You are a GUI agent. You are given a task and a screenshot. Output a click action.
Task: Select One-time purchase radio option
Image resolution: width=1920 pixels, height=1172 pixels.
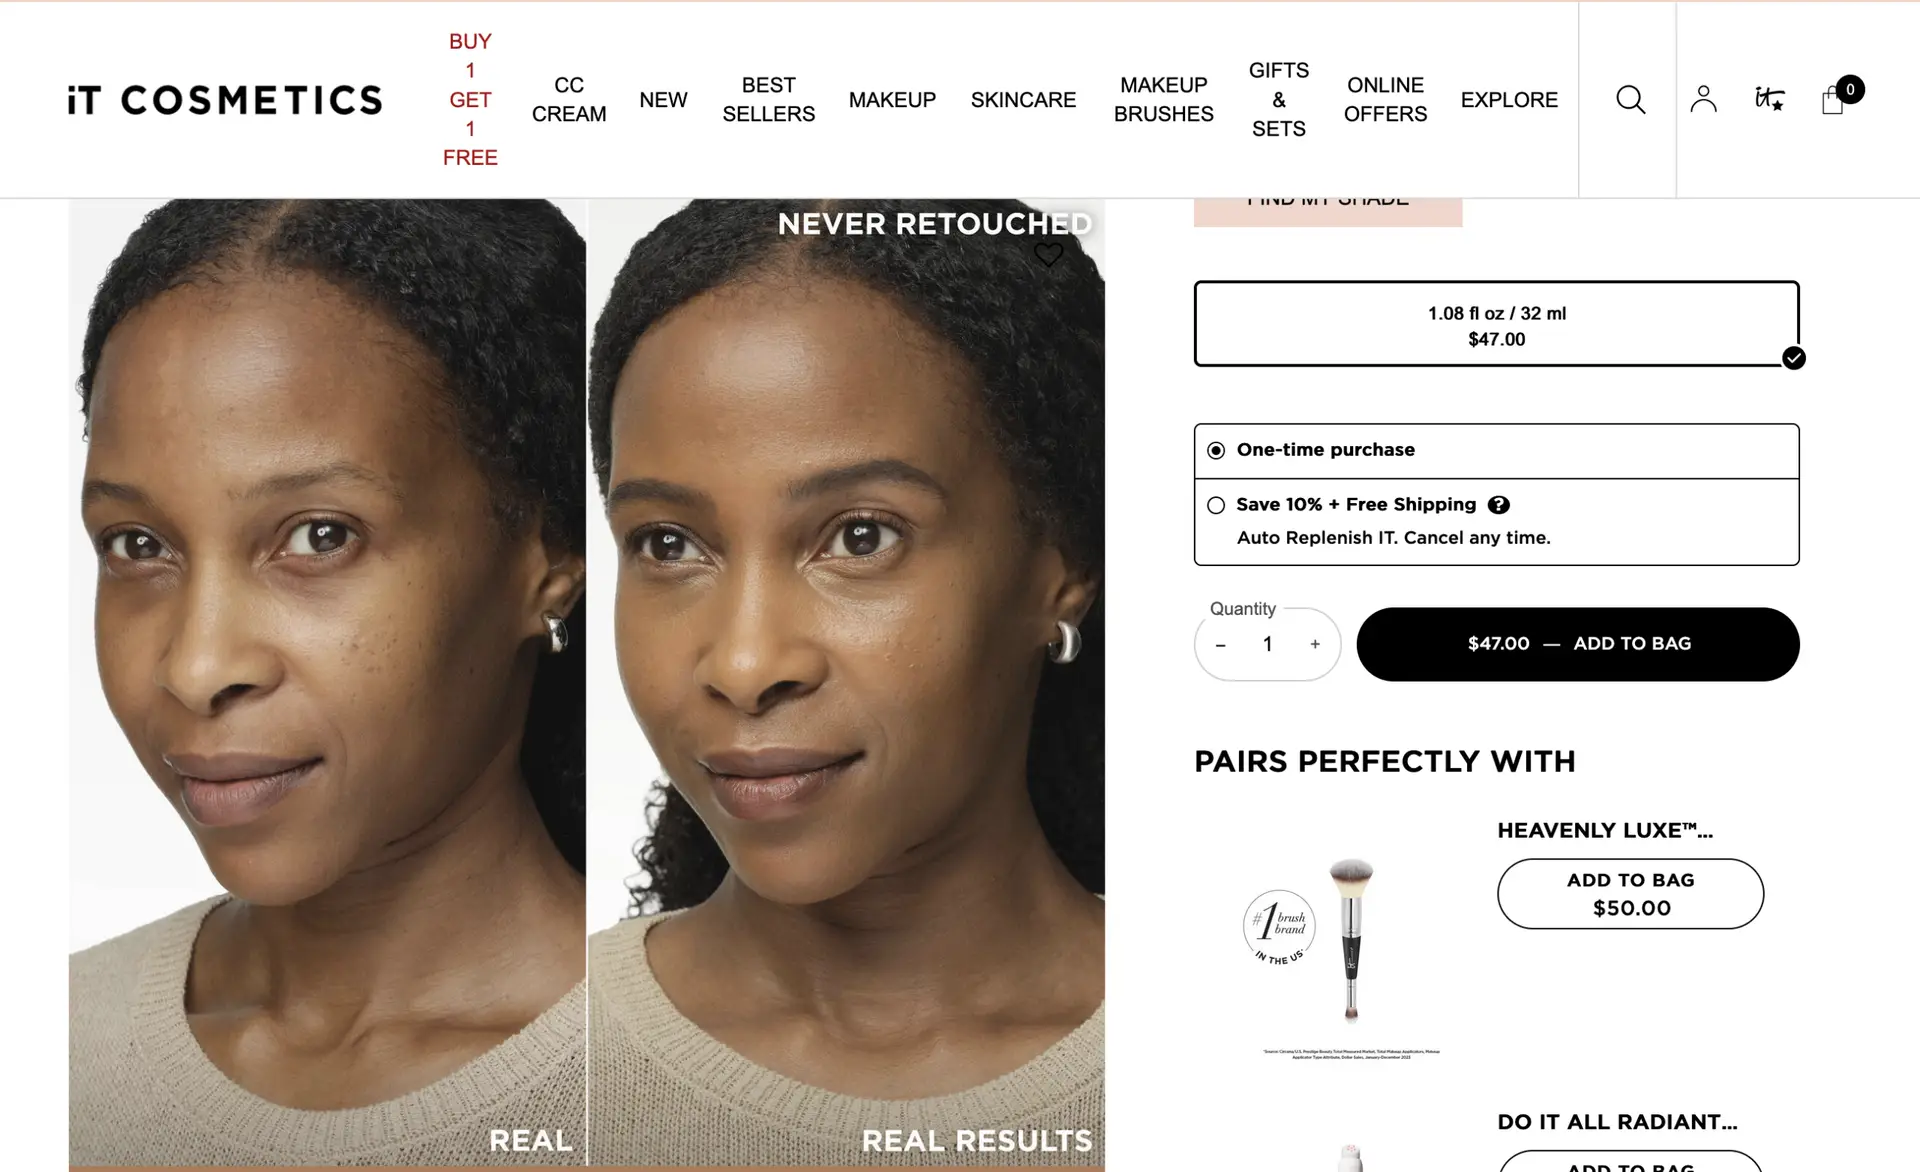click(x=1216, y=450)
